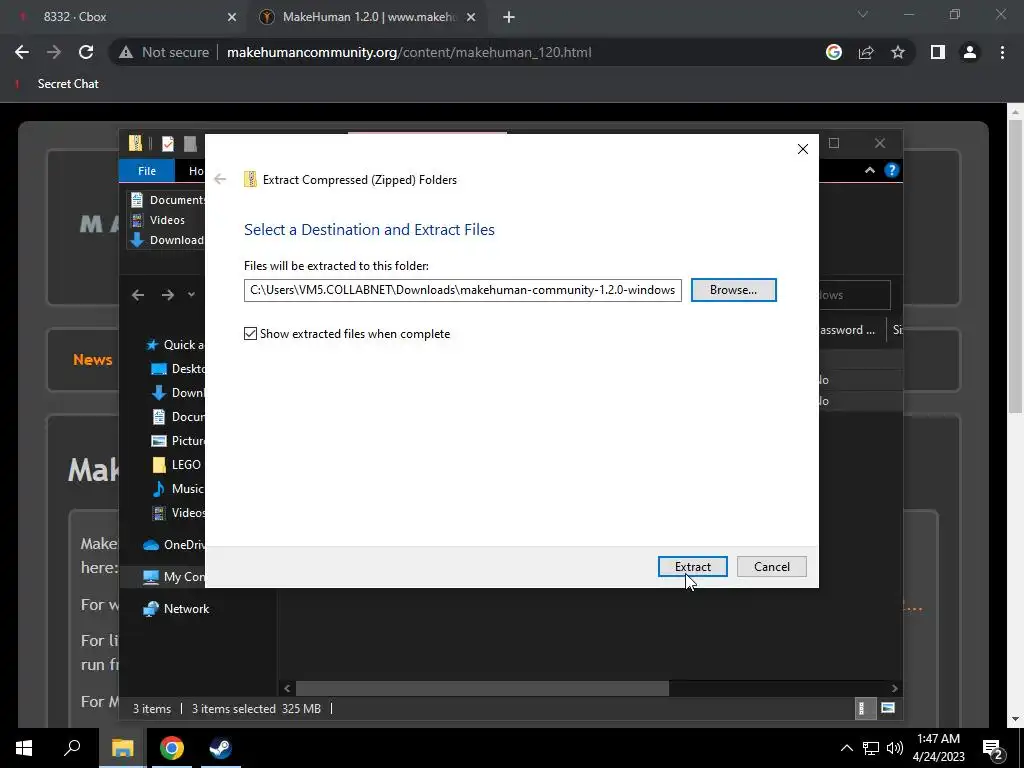This screenshot has width=1024, height=768.
Task: Click the Extract button
Action: 692,566
